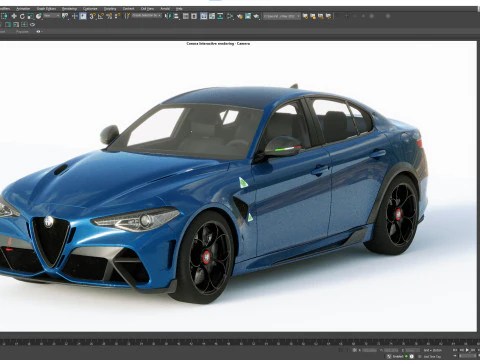Select the Select and Move tool

tap(14, 16)
